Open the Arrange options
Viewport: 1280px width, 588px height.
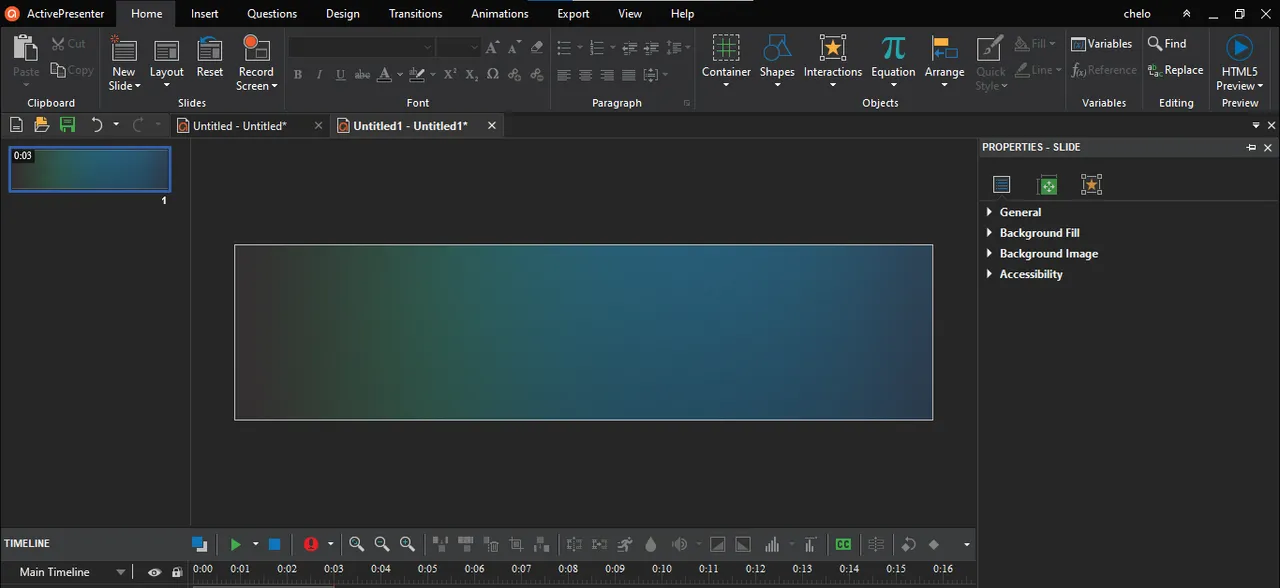pos(944,62)
